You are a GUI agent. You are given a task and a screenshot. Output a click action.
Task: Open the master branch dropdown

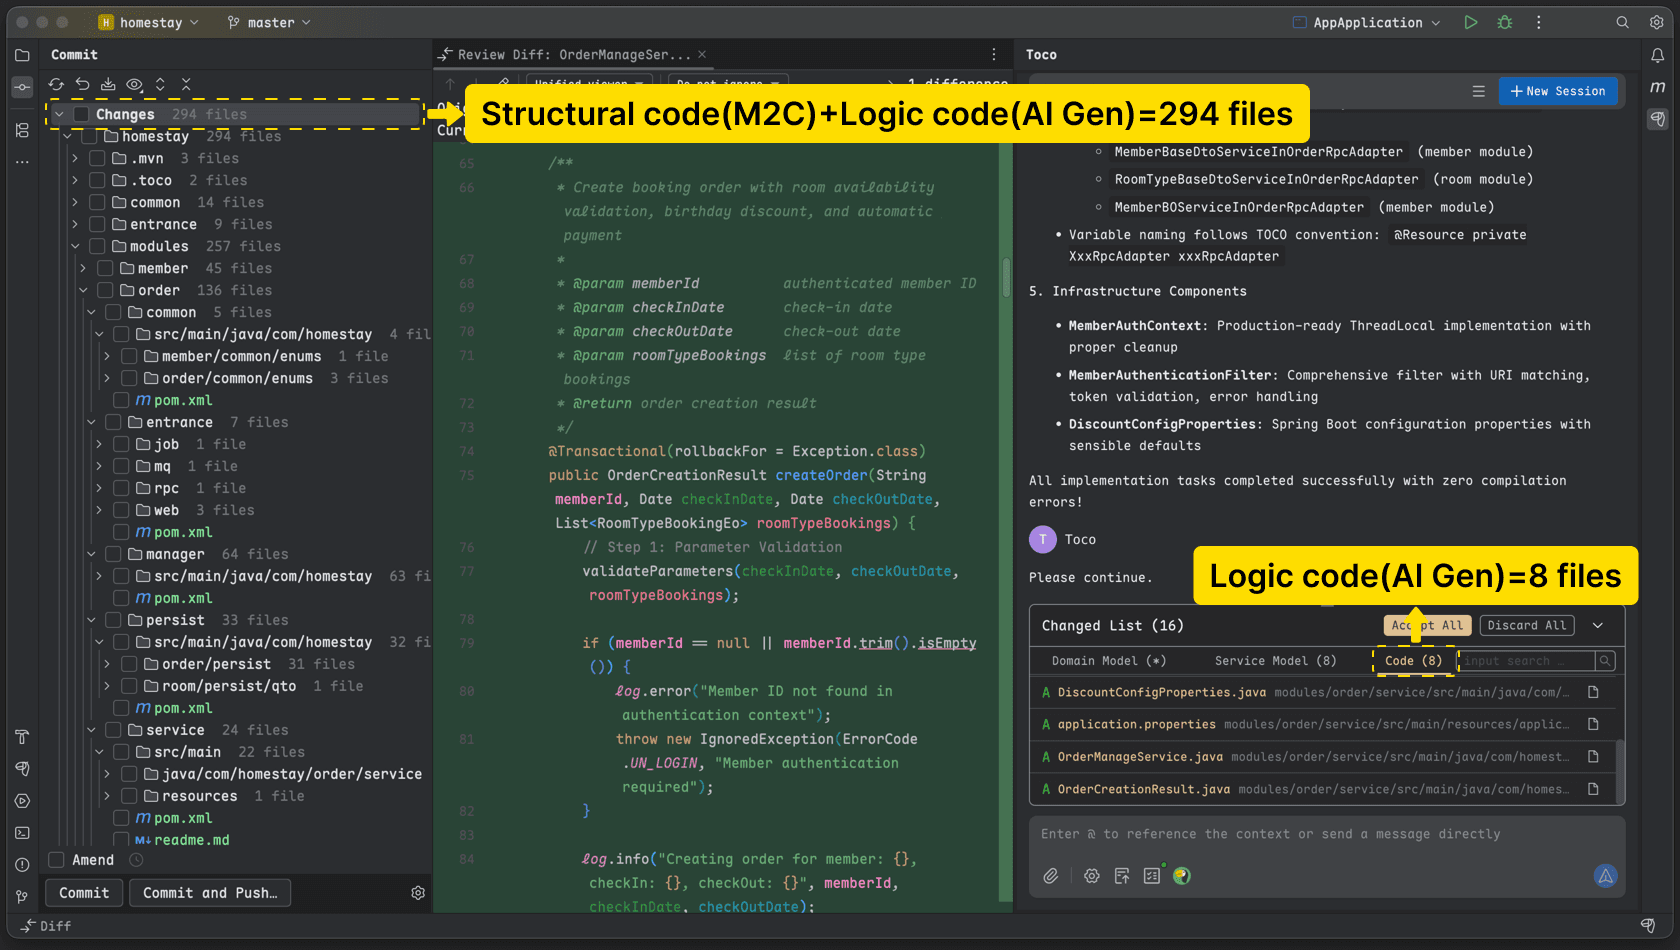(x=267, y=21)
